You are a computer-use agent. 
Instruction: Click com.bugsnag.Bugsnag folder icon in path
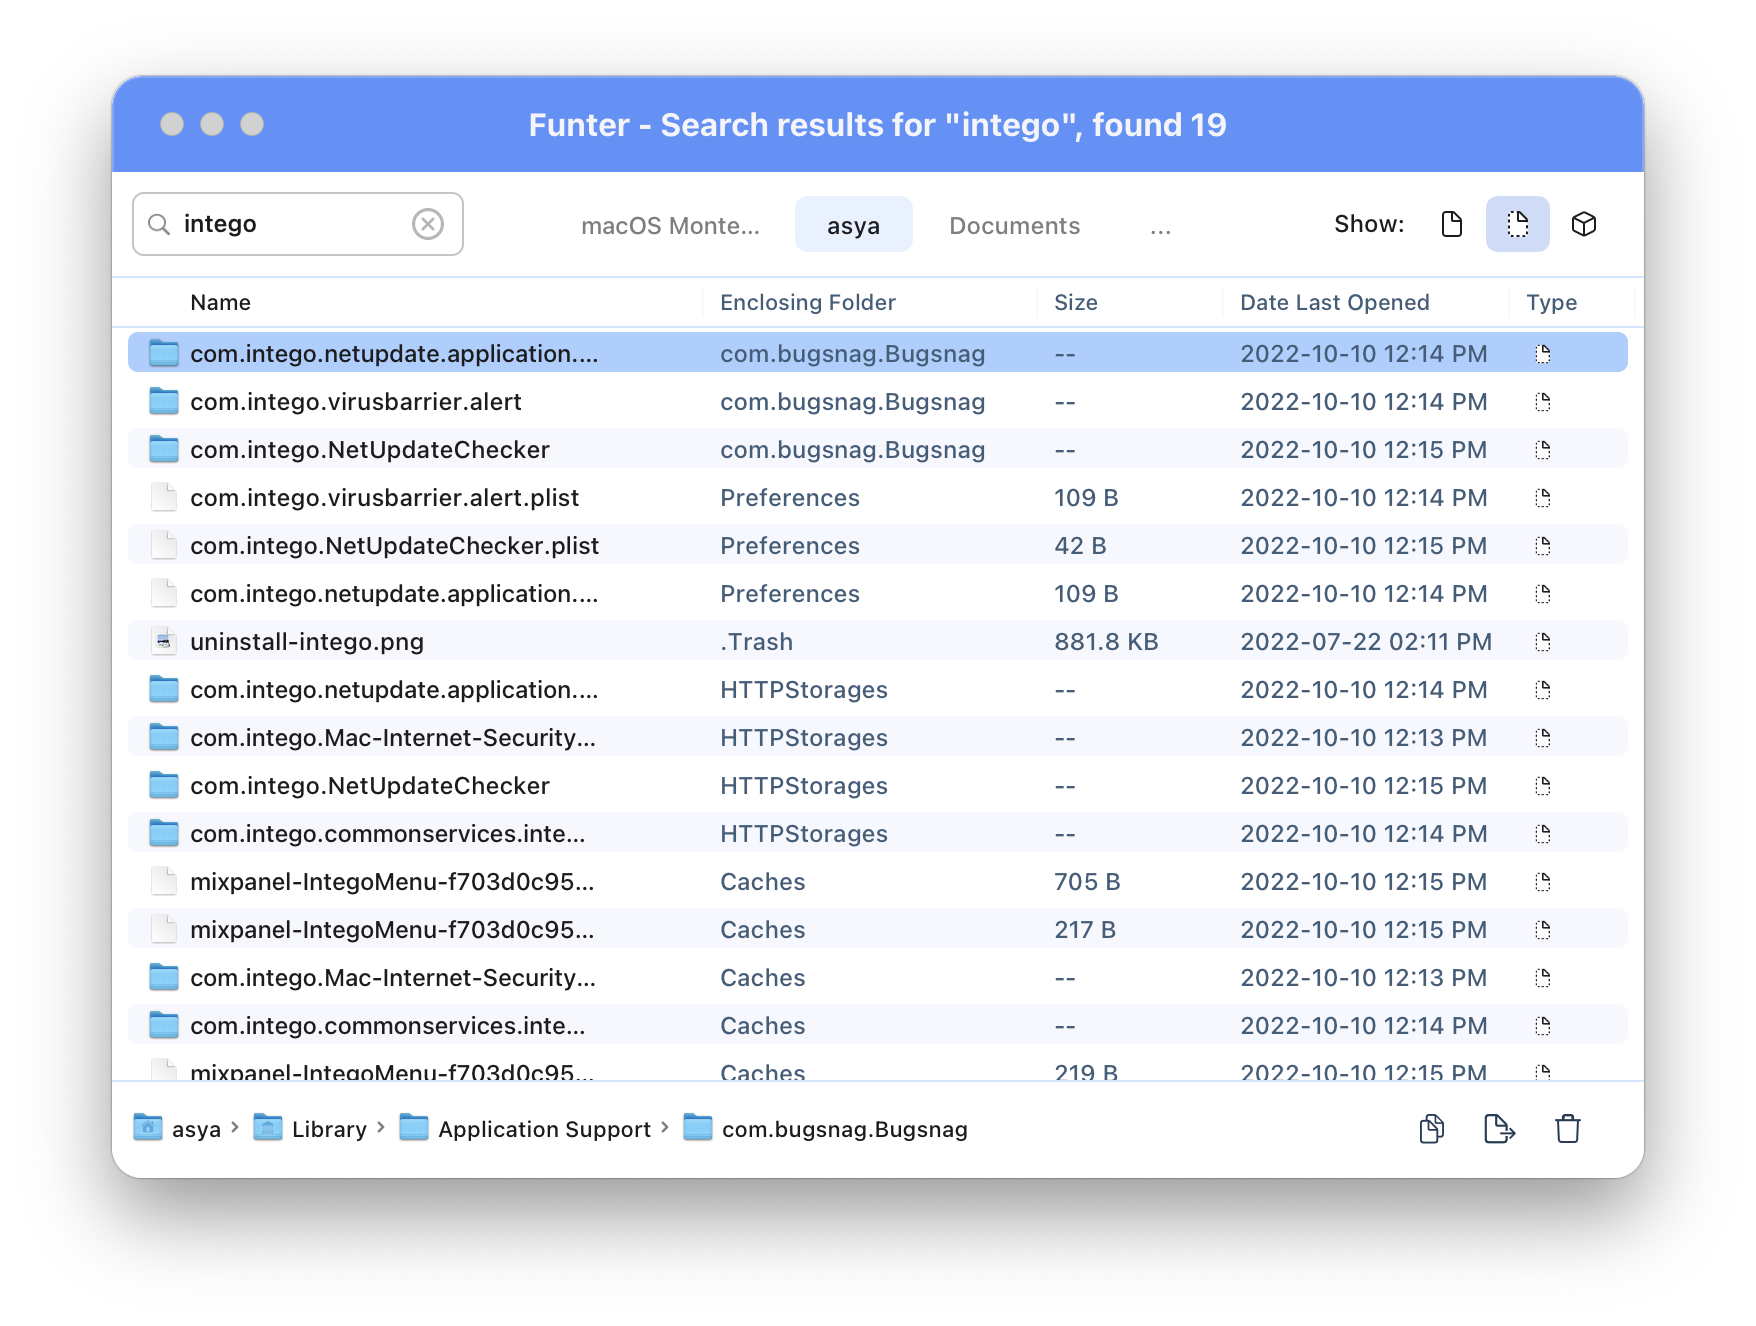tap(698, 1127)
